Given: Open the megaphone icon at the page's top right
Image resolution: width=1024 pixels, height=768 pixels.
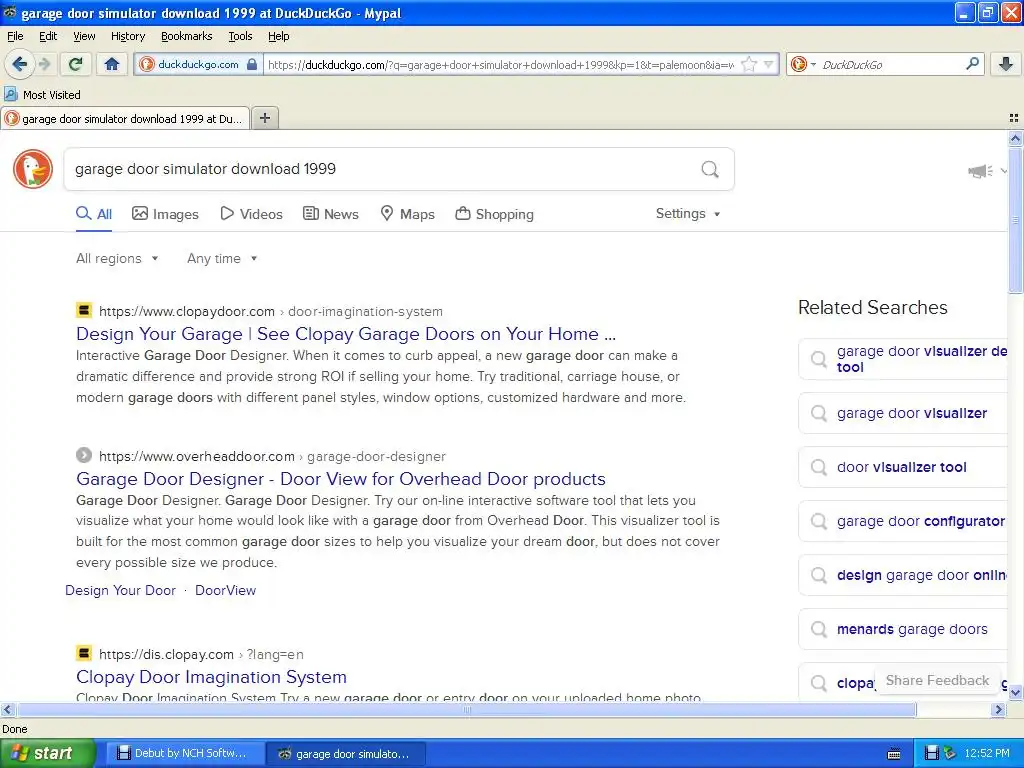Looking at the screenshot, I should (980, 171).
